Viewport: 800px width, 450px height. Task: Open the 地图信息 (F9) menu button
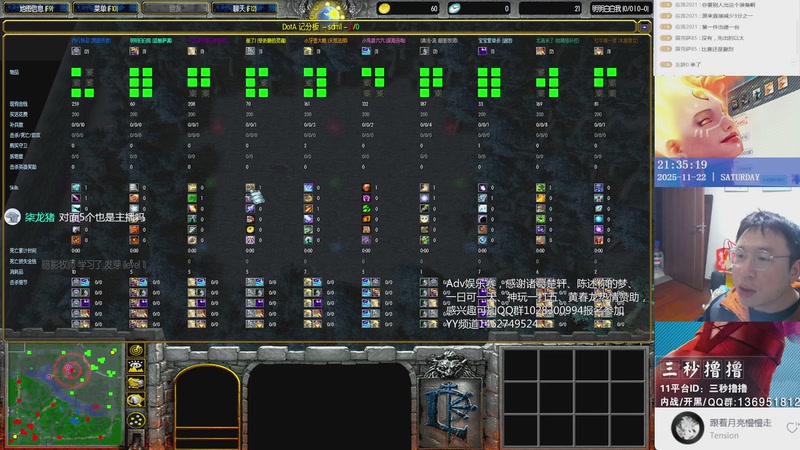pos(37,8)
